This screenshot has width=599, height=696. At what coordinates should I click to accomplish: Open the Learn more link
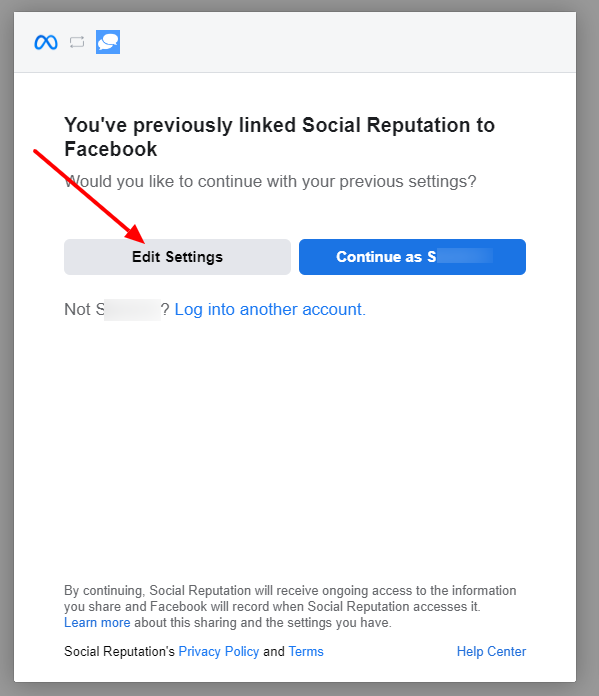97,622
